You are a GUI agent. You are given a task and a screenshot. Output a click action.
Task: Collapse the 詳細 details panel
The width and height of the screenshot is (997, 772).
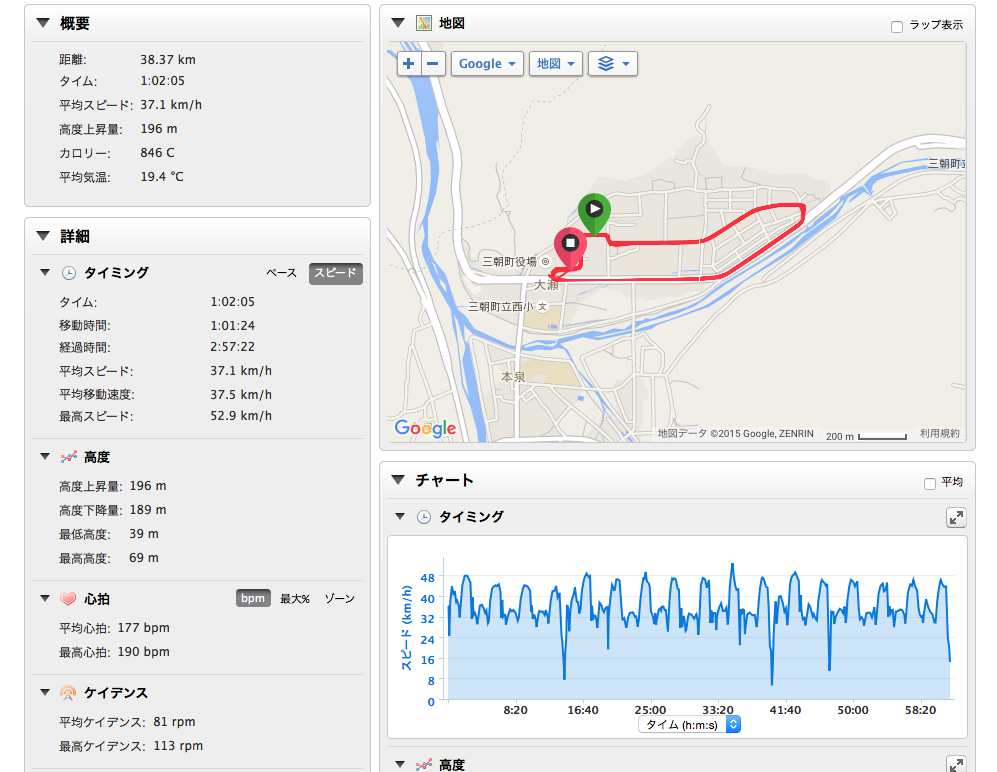(x=42, y=237)
